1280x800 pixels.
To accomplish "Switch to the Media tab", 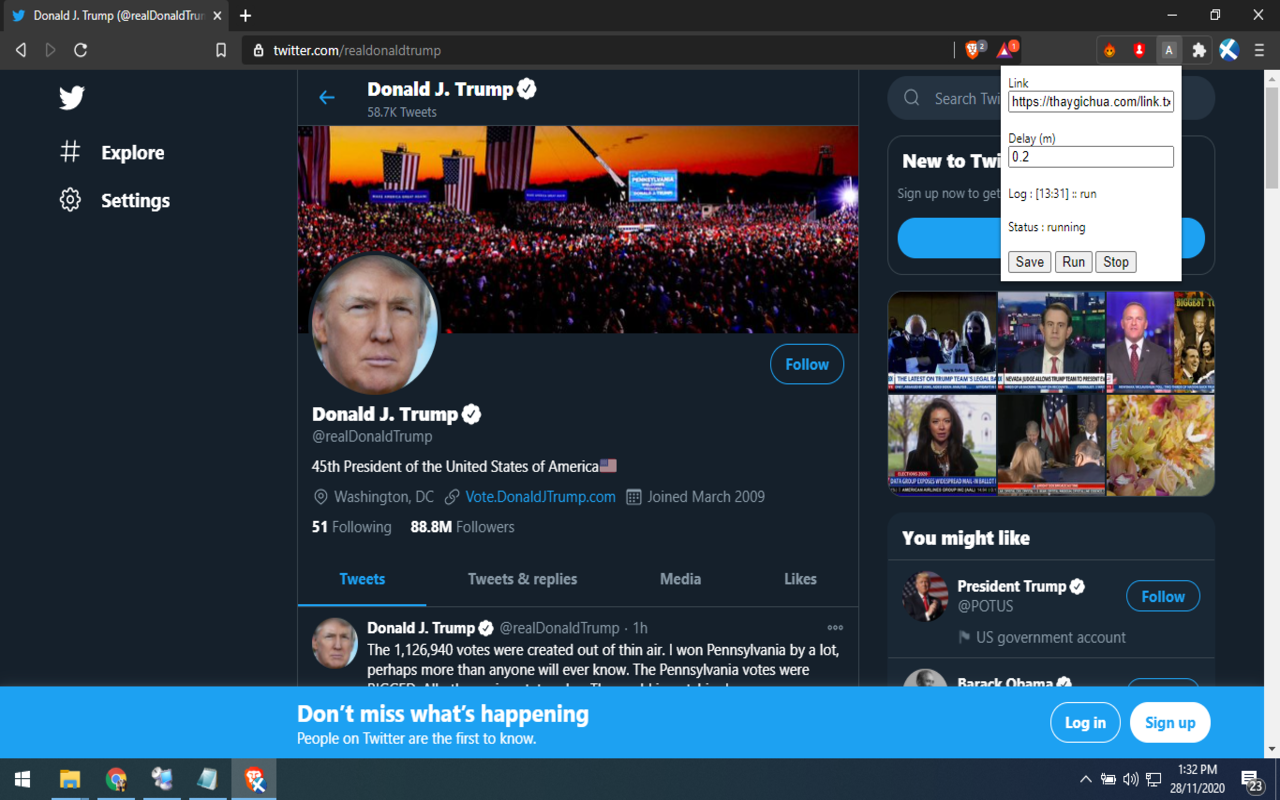I will 680,579.
